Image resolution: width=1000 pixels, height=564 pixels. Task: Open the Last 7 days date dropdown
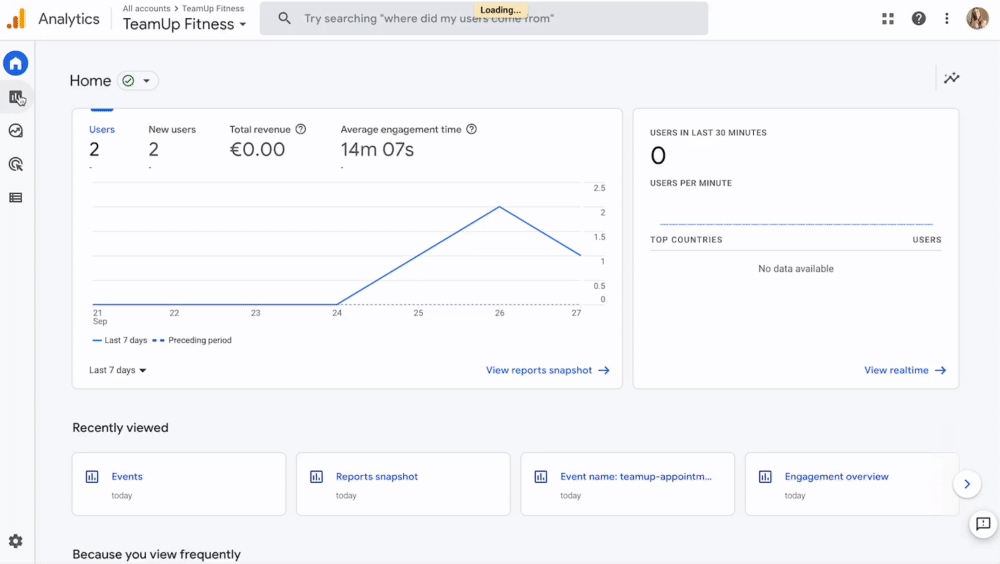[118, 370]
